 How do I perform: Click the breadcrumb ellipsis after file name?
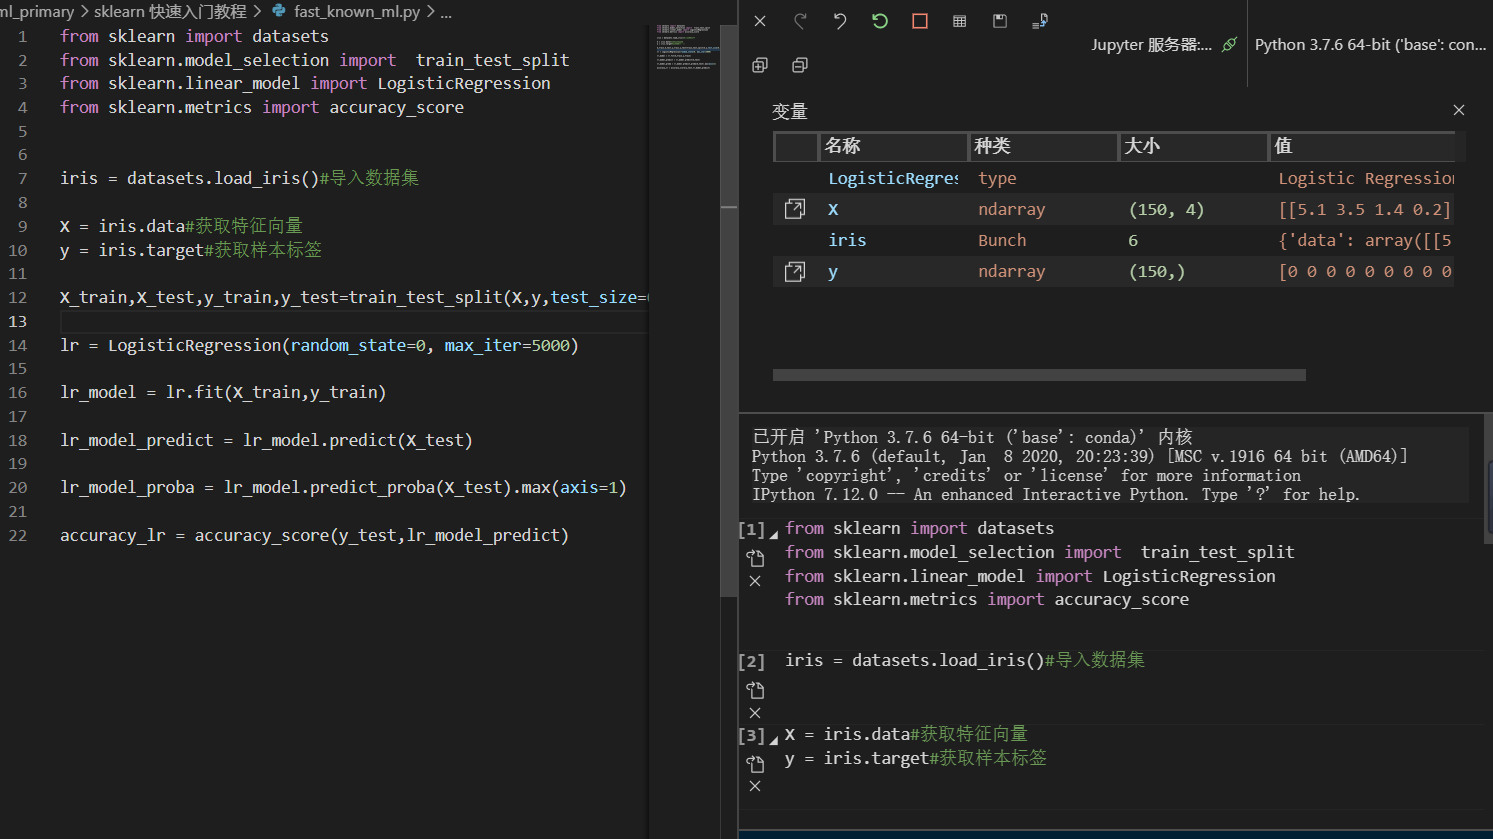pos(446,12)
